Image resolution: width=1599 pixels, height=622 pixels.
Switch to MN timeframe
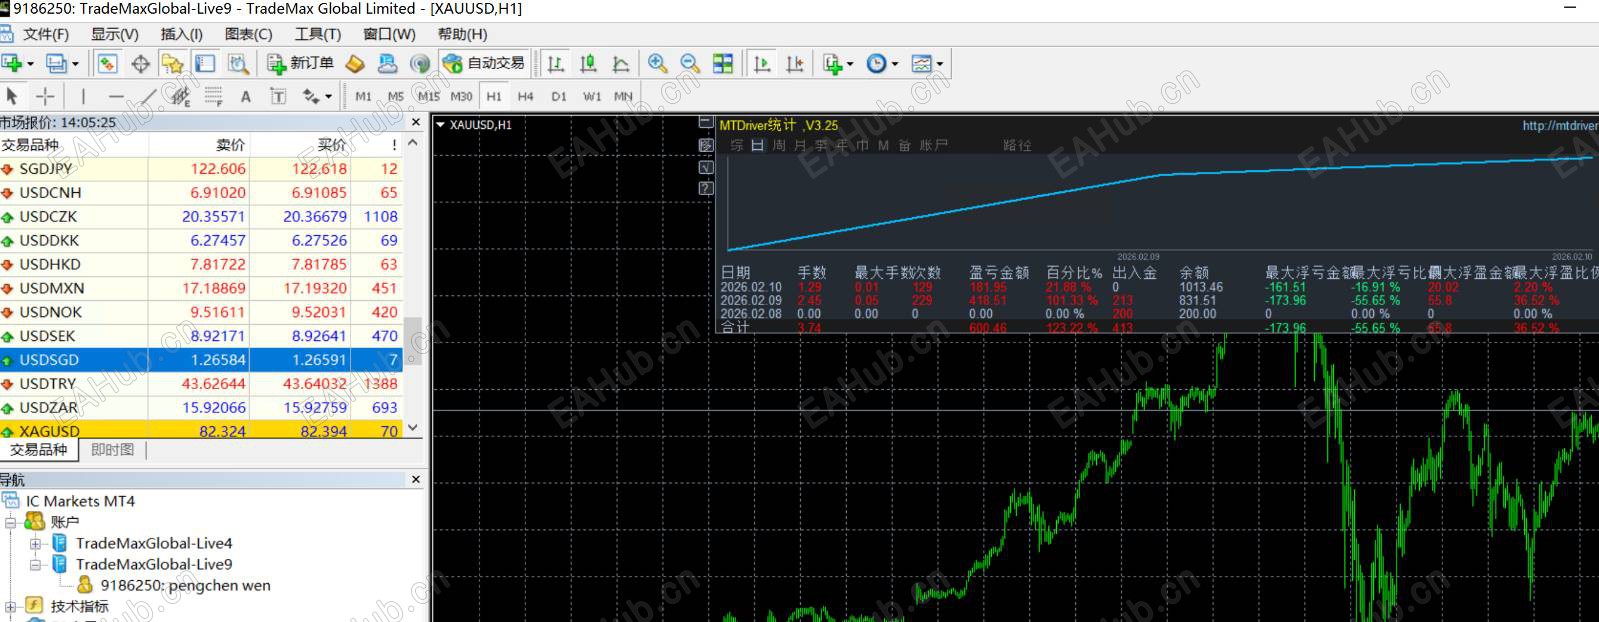point(624,96)
